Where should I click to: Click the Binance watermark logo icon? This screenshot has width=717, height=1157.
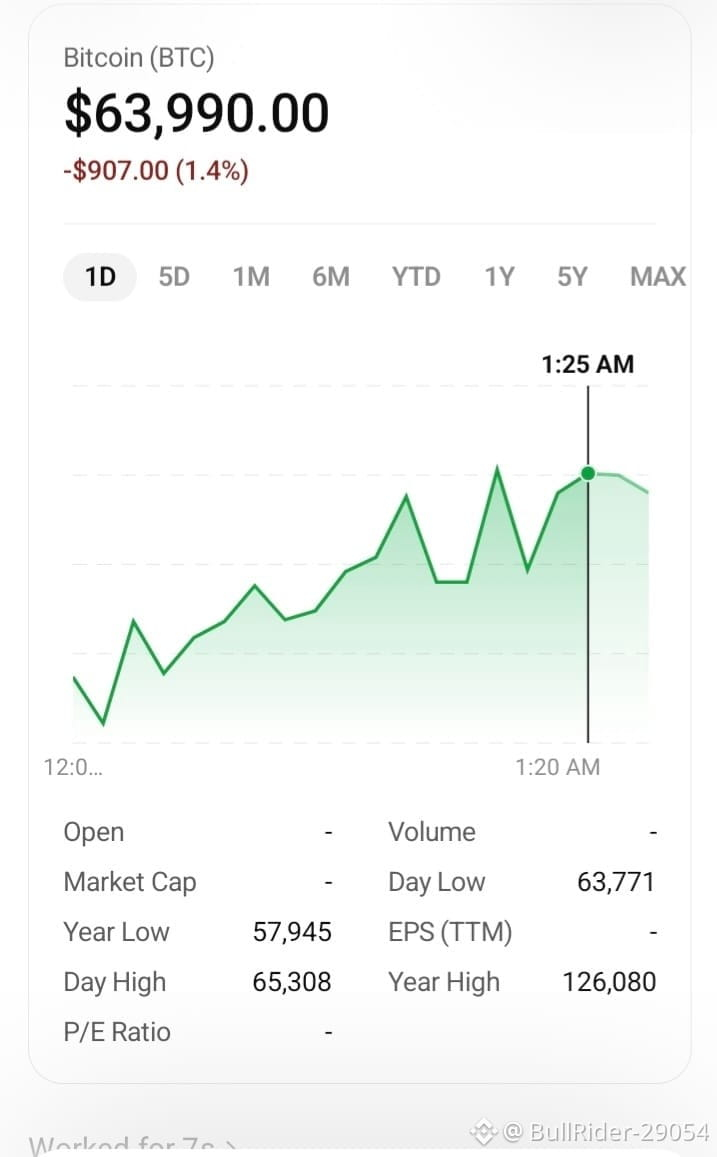point(484,1131)
